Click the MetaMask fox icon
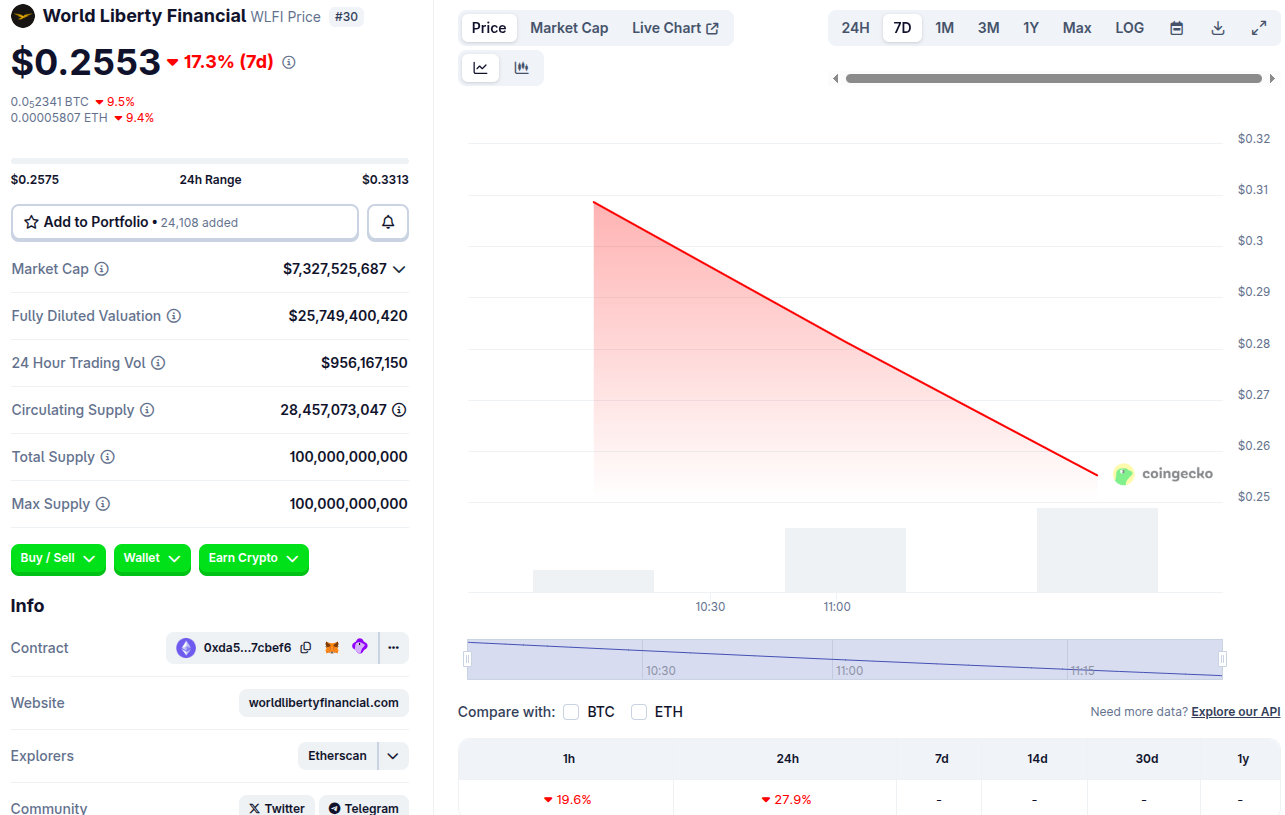 coord(332,648)
